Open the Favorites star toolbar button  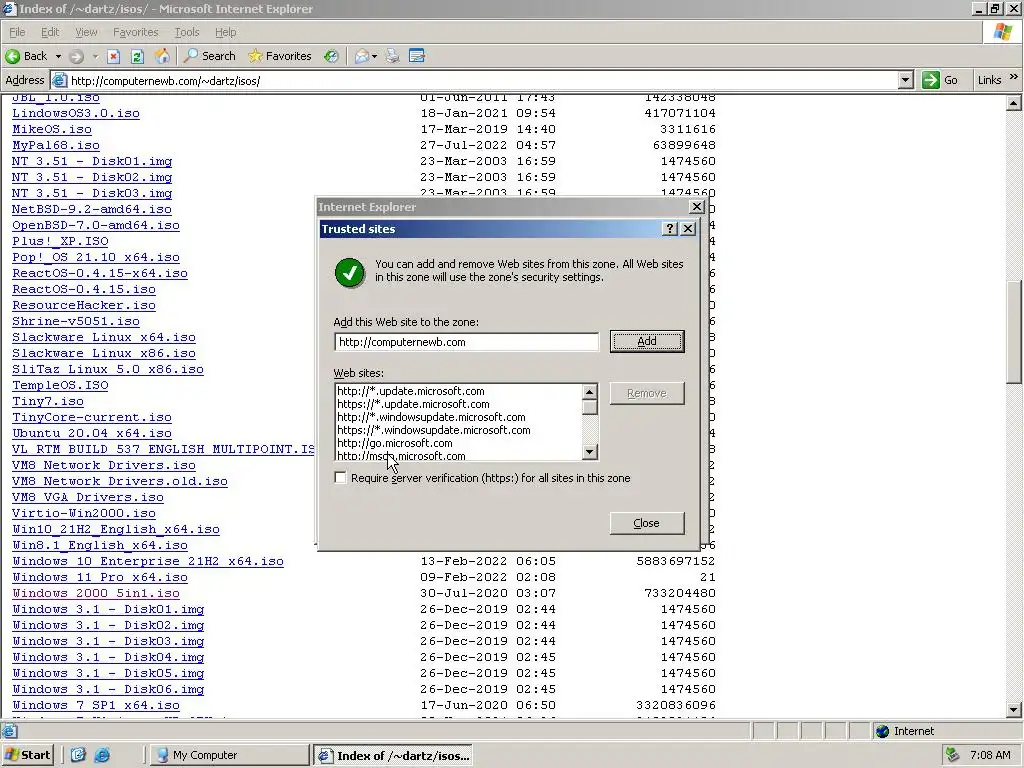(280, 56)
